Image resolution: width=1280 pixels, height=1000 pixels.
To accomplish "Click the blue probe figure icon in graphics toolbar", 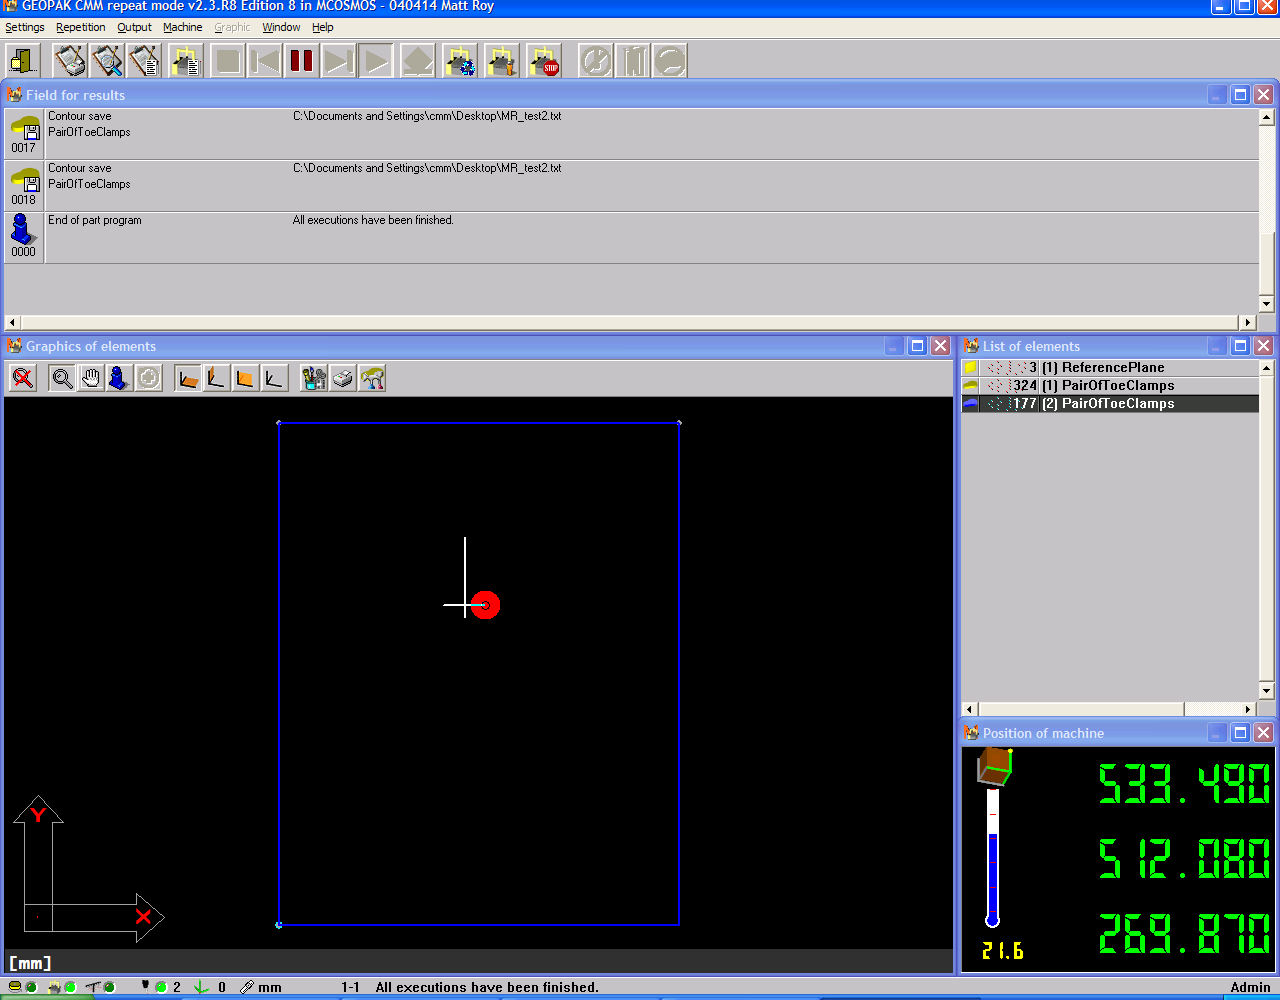I will coord(120,378).
